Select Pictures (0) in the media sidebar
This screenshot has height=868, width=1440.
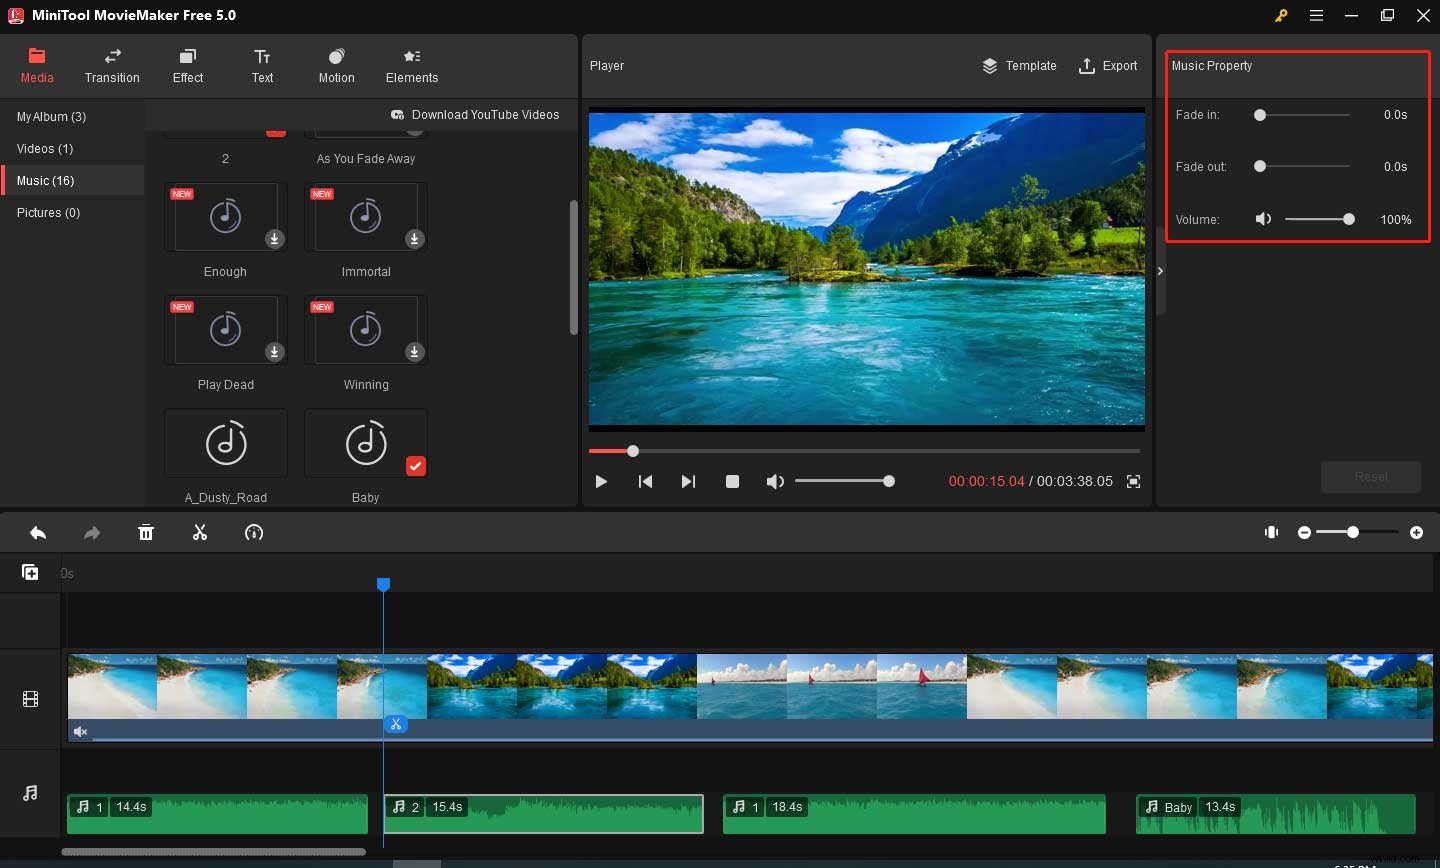pyautogui.click(x=47, y=212)
